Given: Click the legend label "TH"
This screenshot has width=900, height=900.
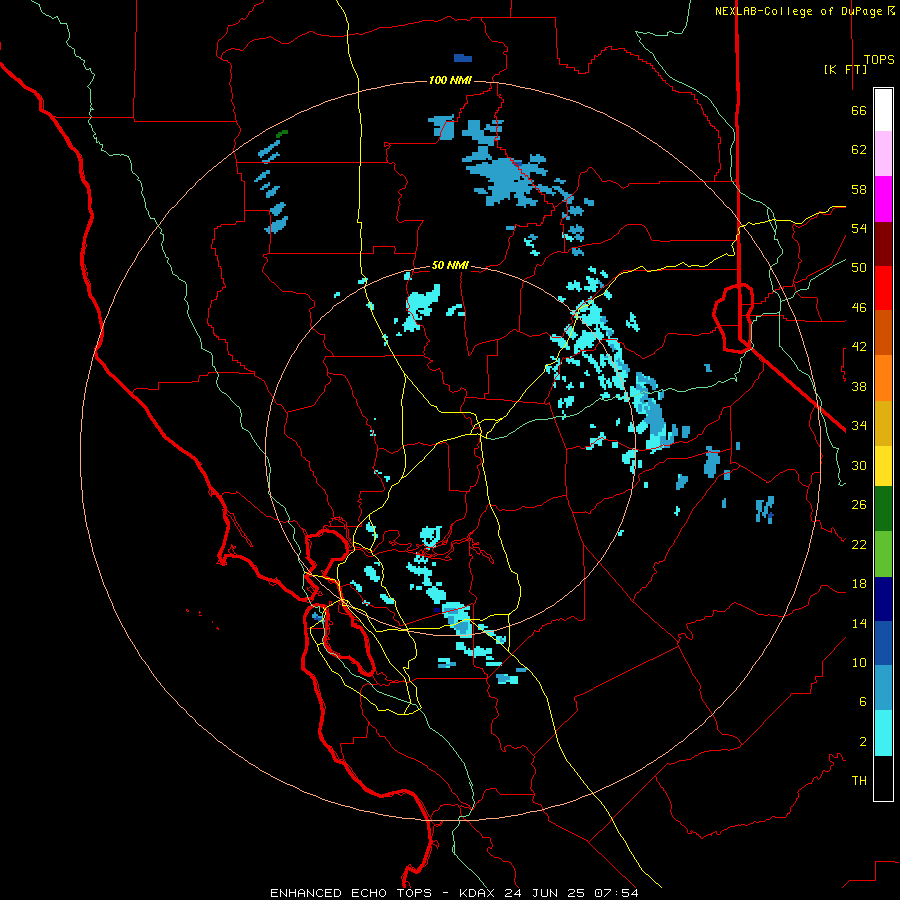Looking at the screenshot, I should (x=859, y=781).
